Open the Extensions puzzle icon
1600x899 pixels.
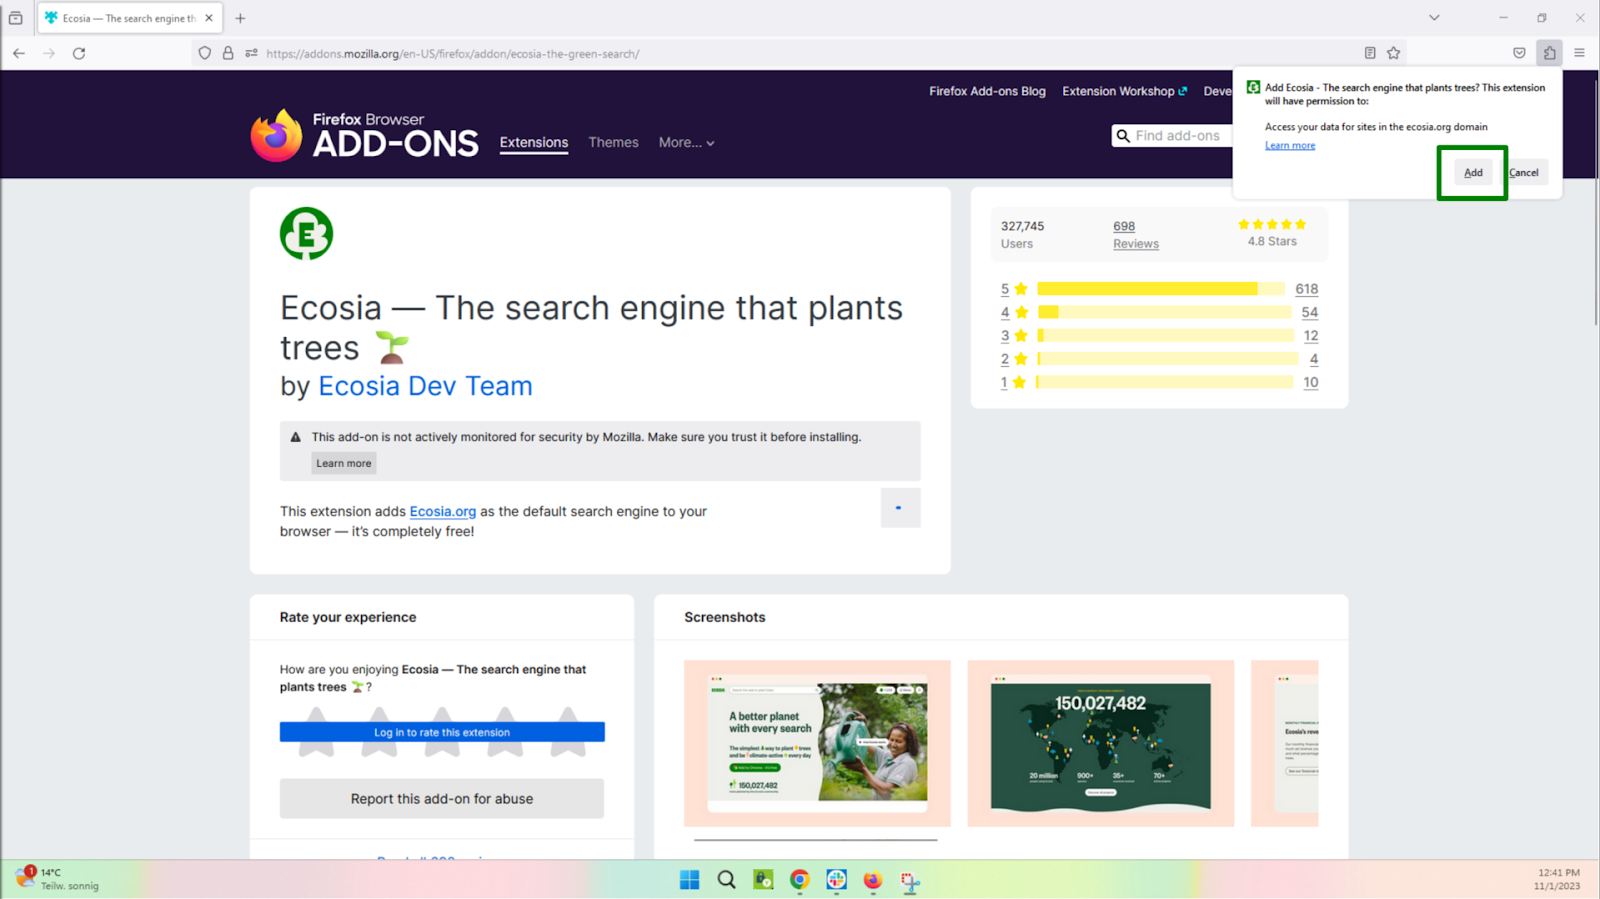[1549, 53]
